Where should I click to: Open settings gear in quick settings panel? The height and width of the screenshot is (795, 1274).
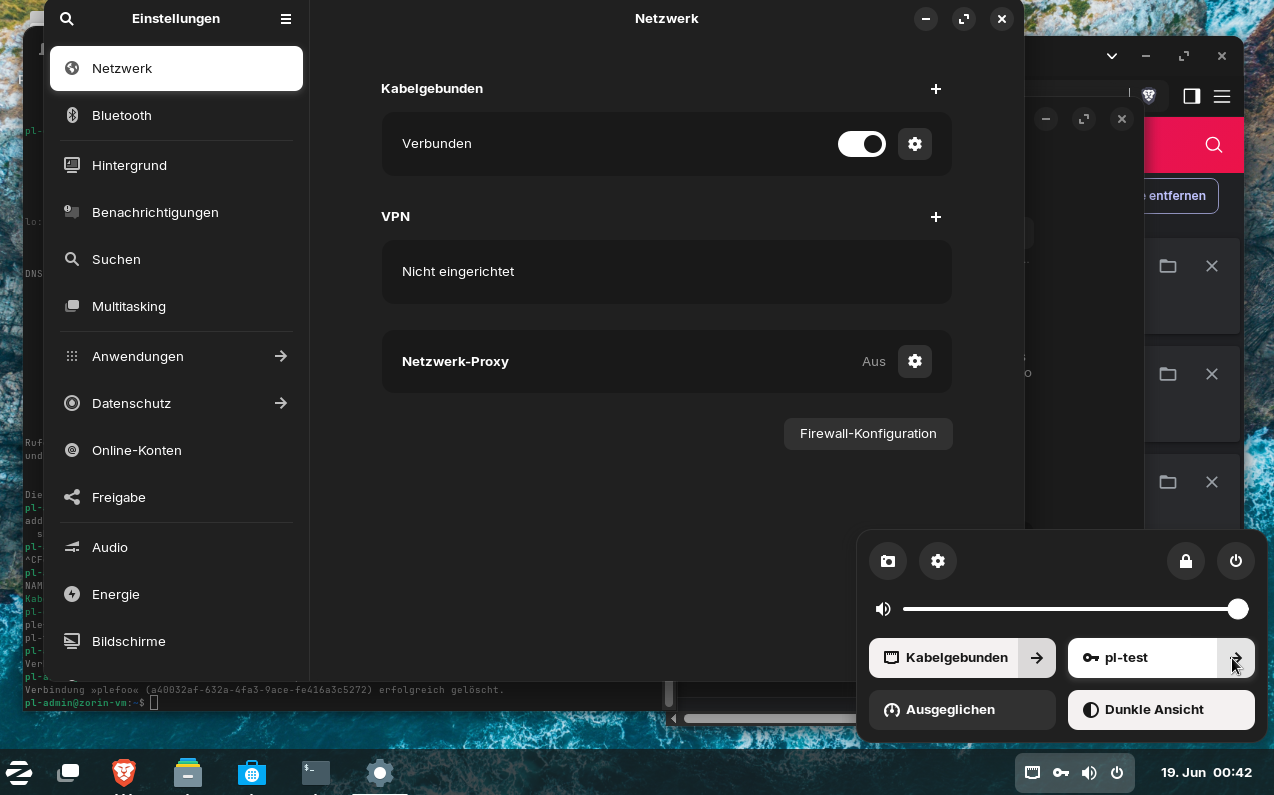pos(937,561)
